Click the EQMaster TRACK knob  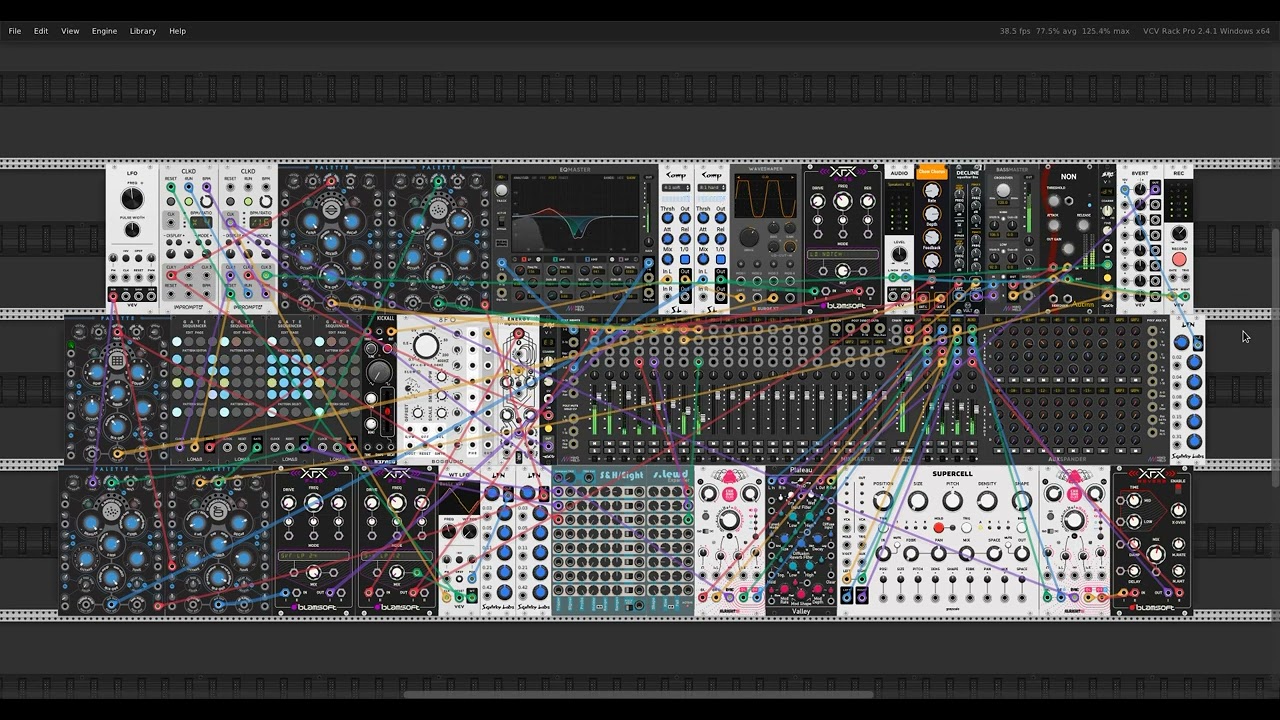coord(501,190)
